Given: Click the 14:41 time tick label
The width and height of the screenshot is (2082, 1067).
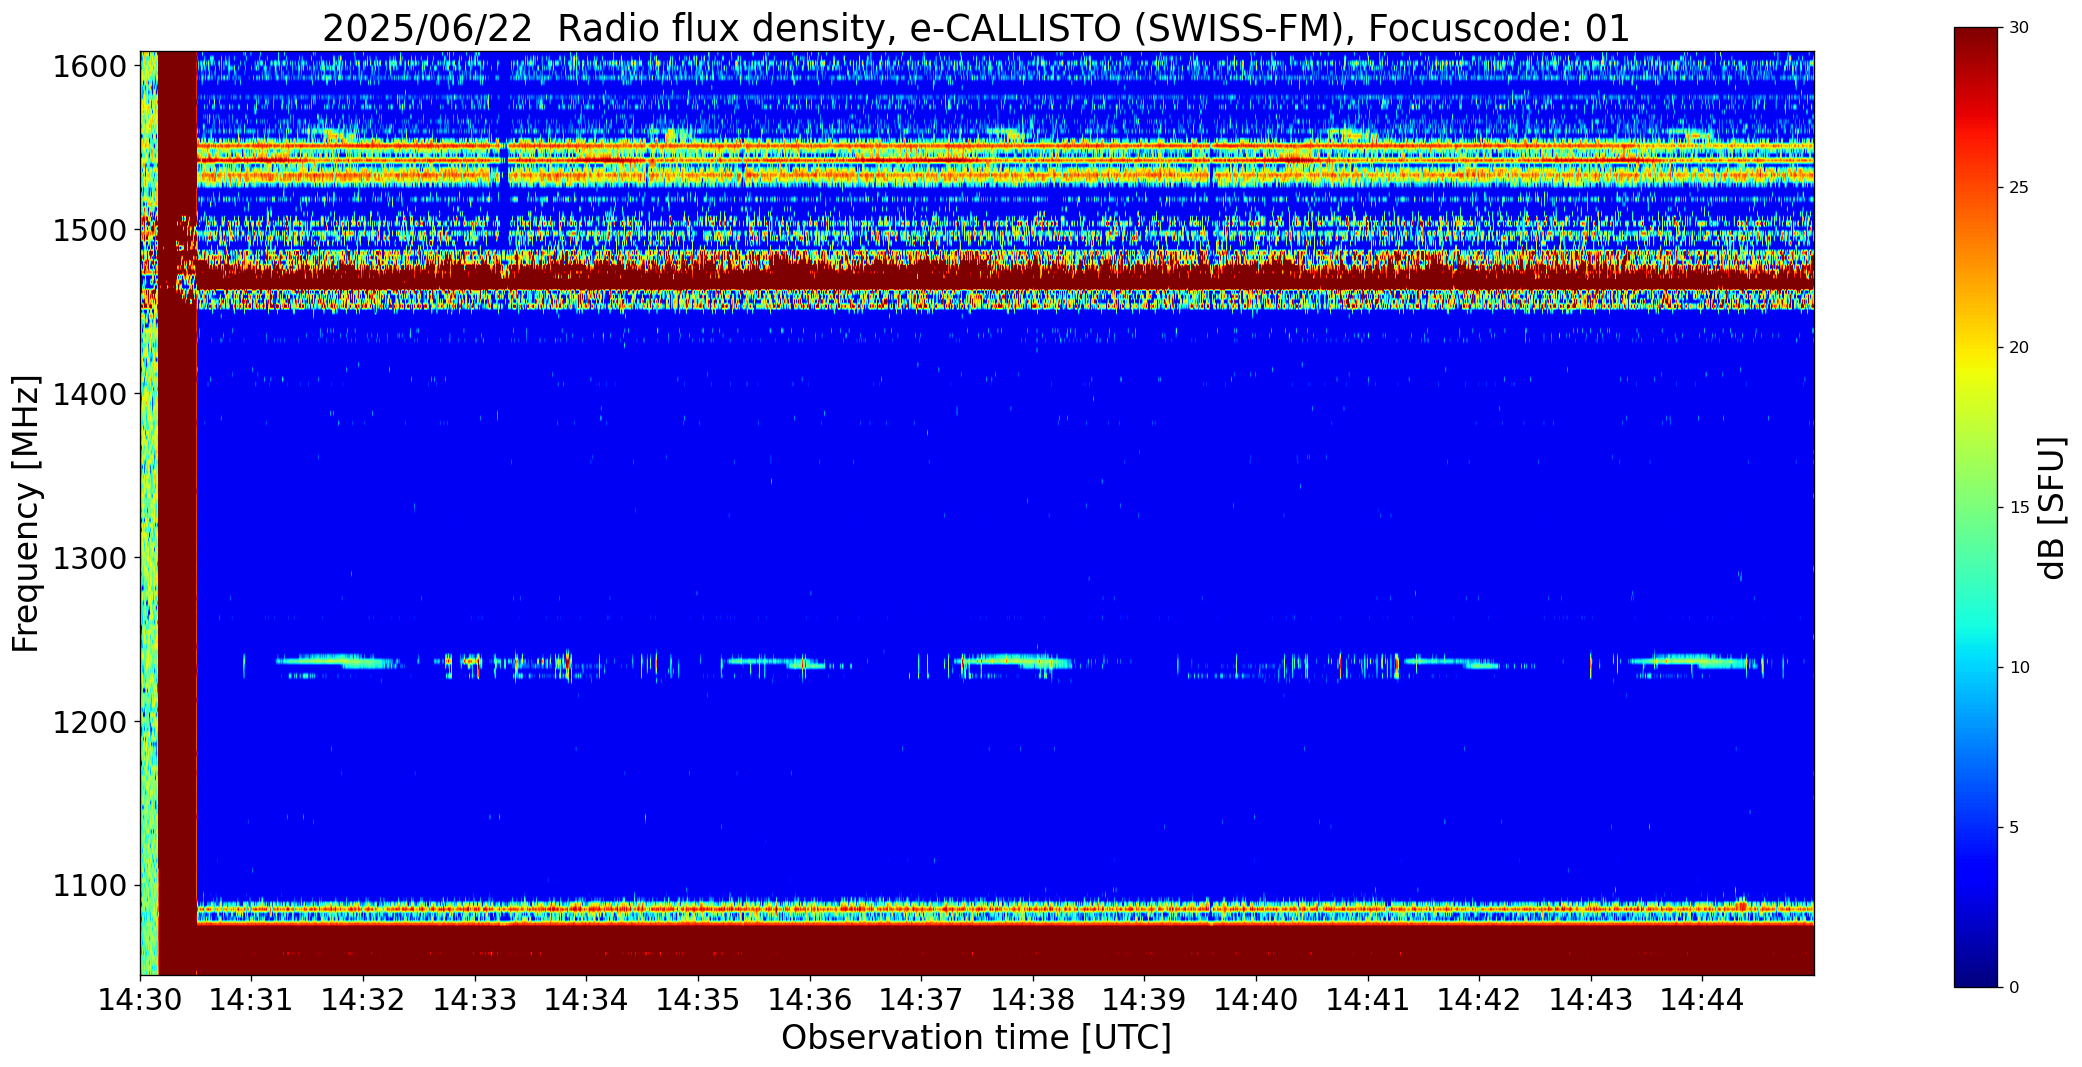Looking at the screenshot, I should 1368,1000.
